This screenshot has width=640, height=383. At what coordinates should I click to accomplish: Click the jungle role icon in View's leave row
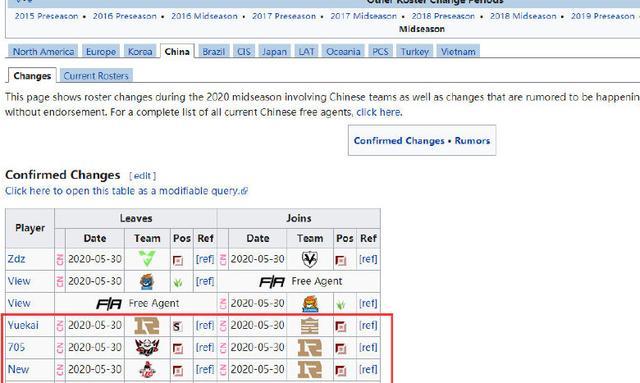pos(178,282)
